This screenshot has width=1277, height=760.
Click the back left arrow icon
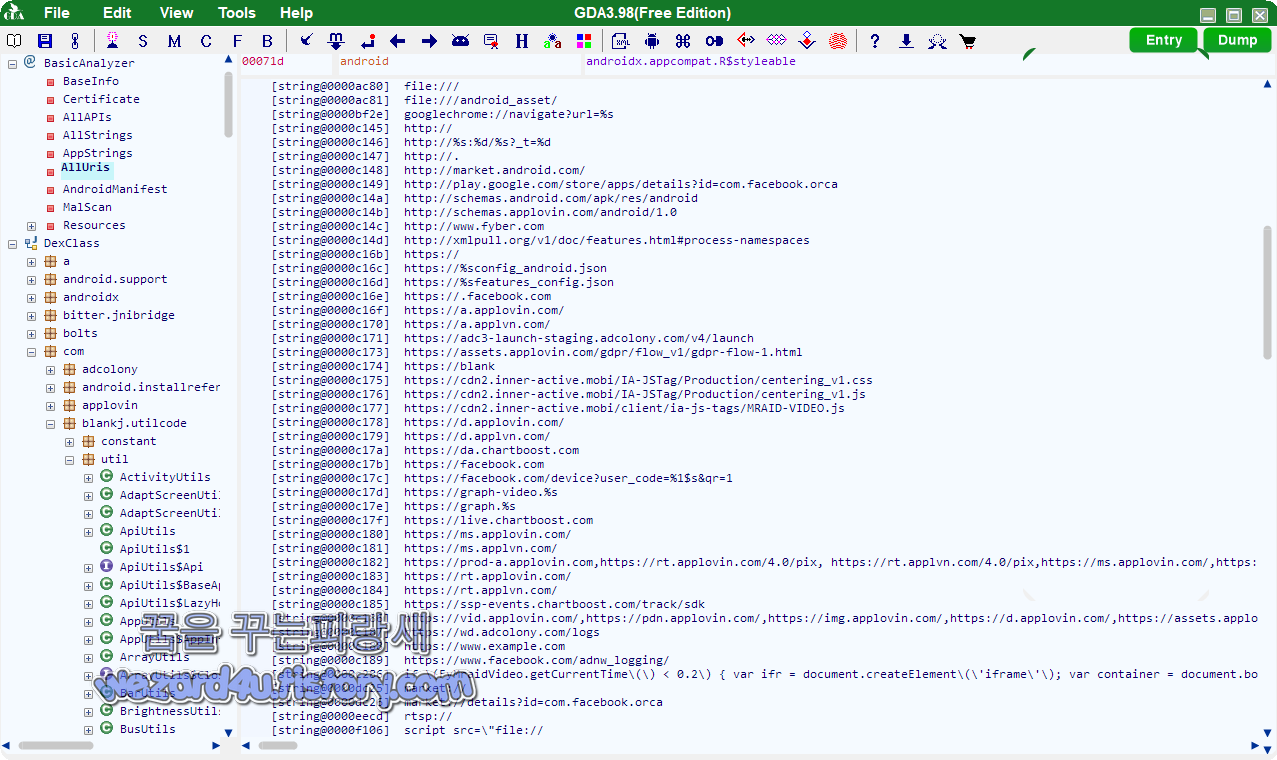(x=398, y=41)
